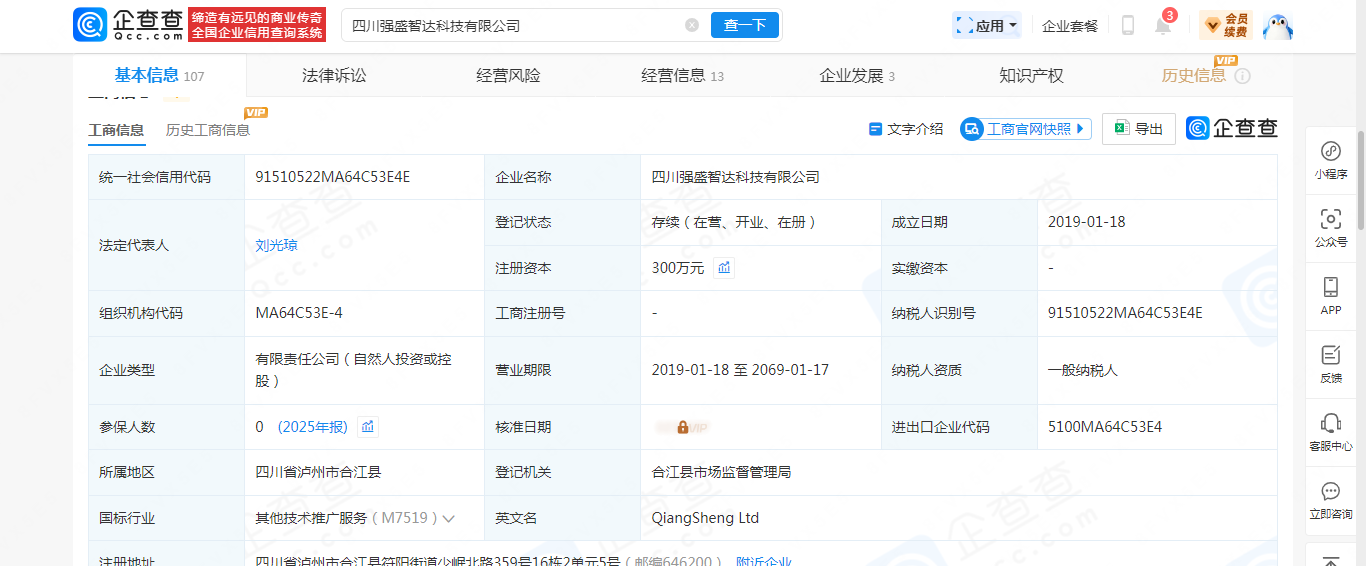Viewport: 1366px width, 566px height.
Task: Expand the M7519 industry classification chevron
Action: pos(448,518)
